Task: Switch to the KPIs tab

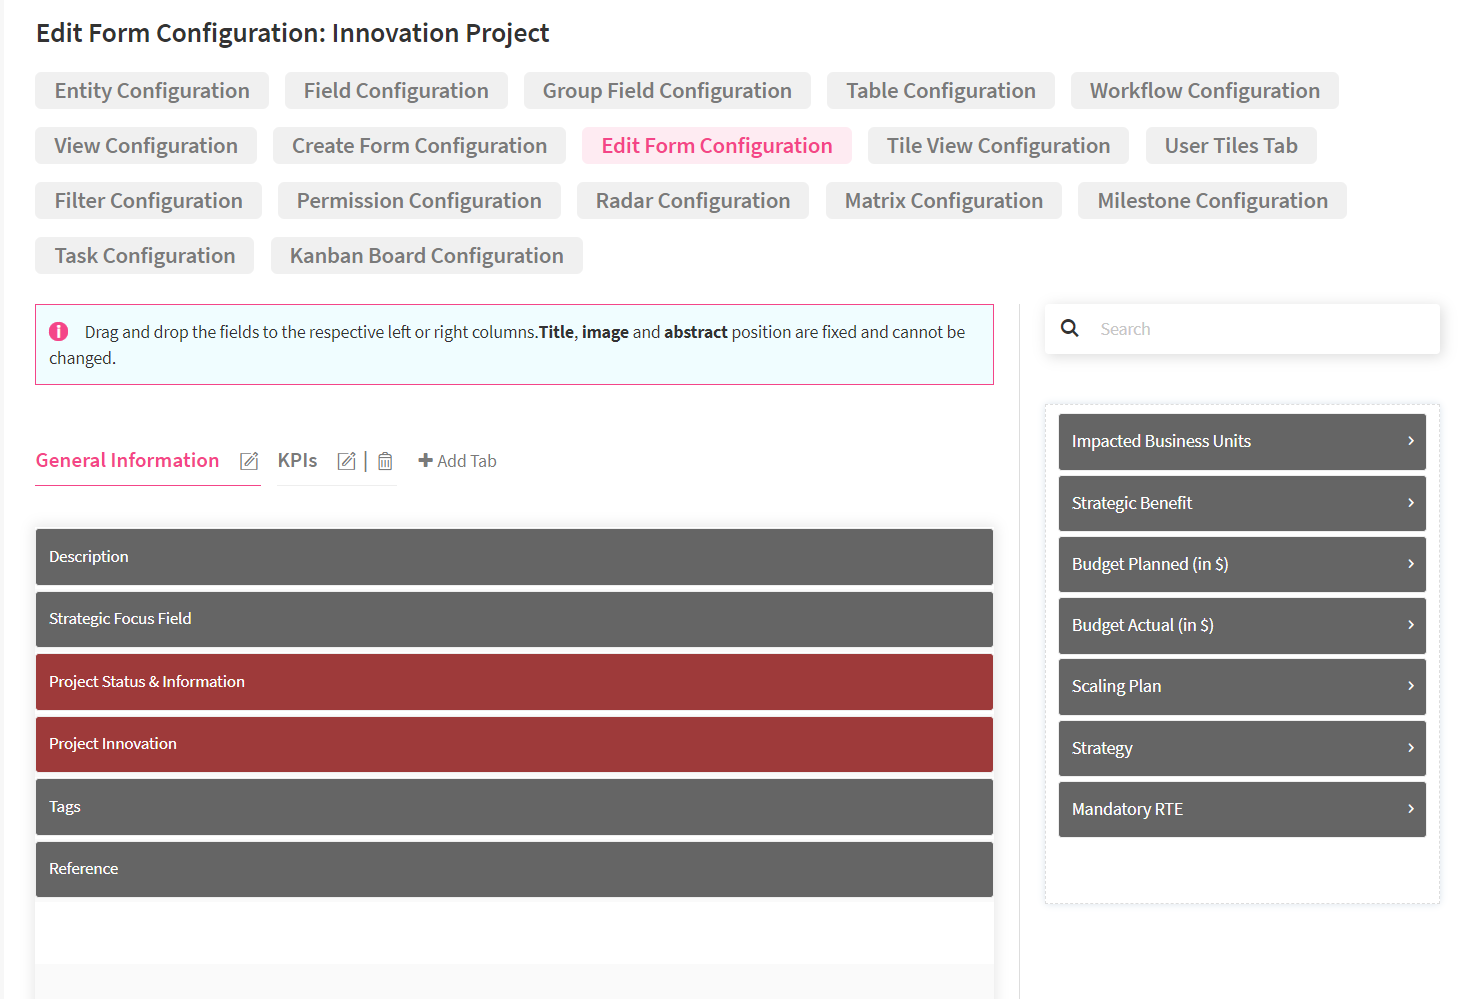Action: (297, 461)
